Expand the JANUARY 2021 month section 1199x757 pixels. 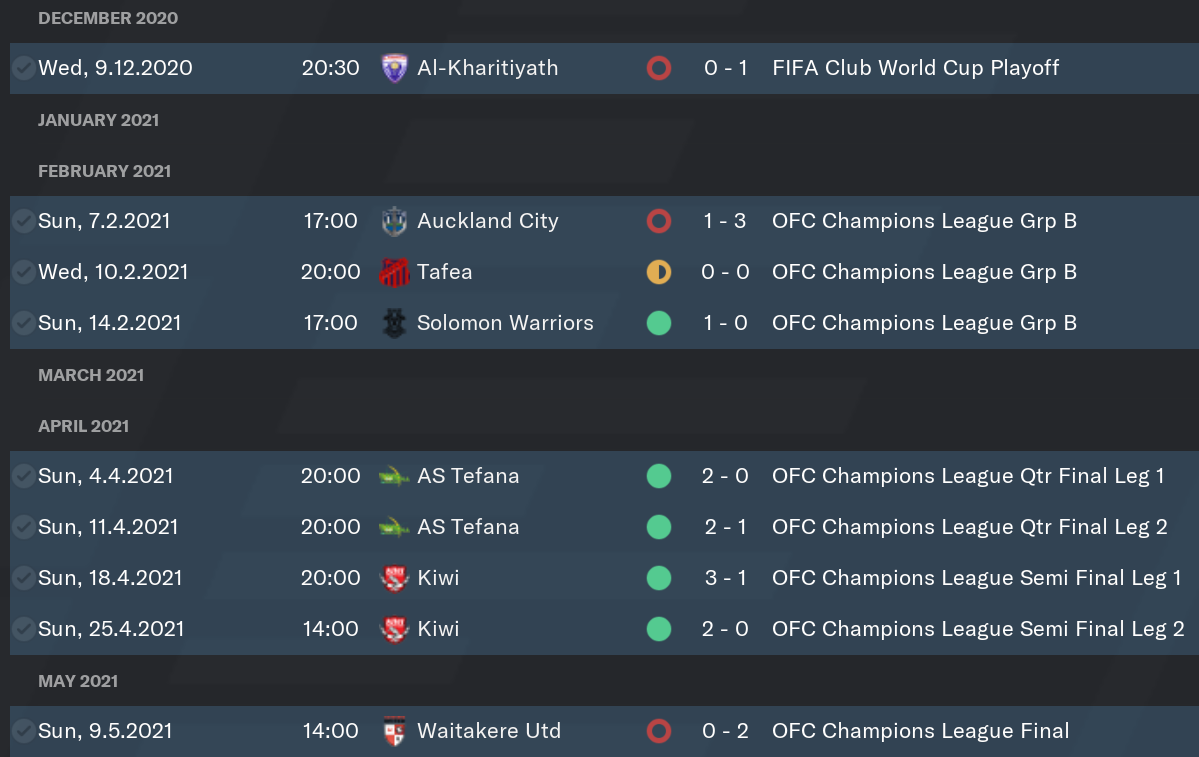click(x=99, y=120)
